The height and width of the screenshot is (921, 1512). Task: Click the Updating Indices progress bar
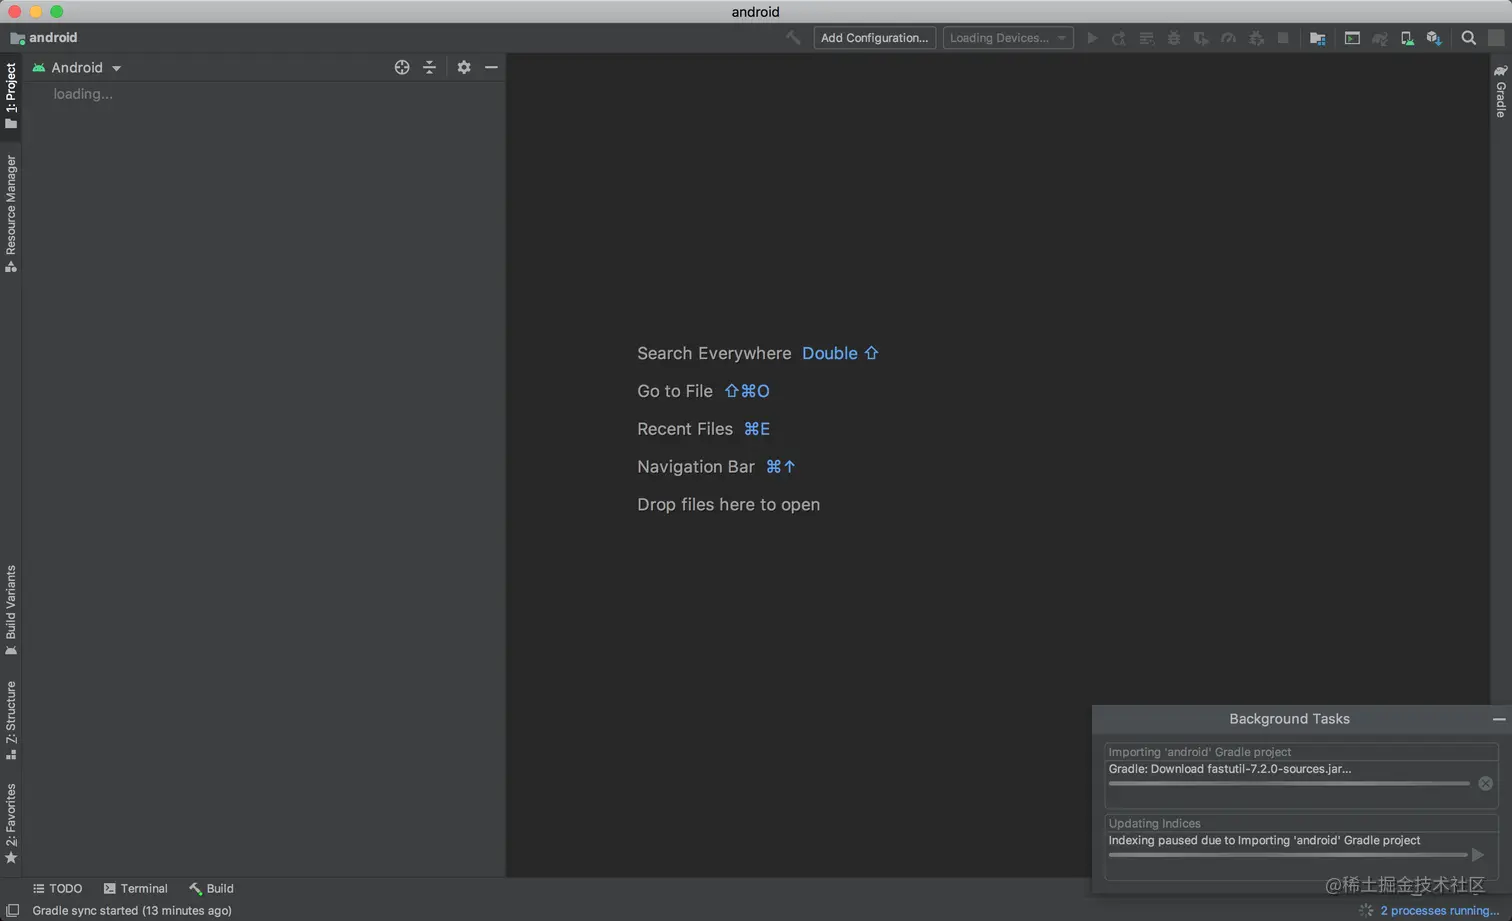point(1288,854)
